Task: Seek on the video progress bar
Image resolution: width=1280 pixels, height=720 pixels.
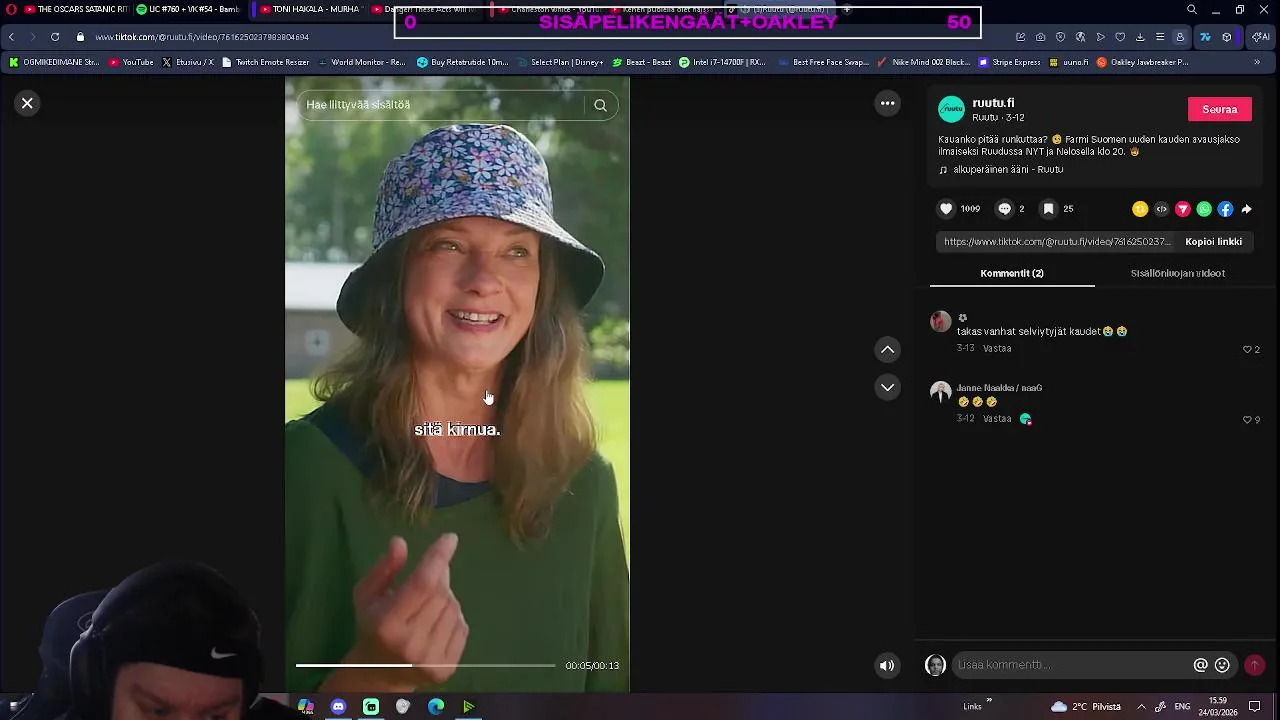Action: [425, 665]
